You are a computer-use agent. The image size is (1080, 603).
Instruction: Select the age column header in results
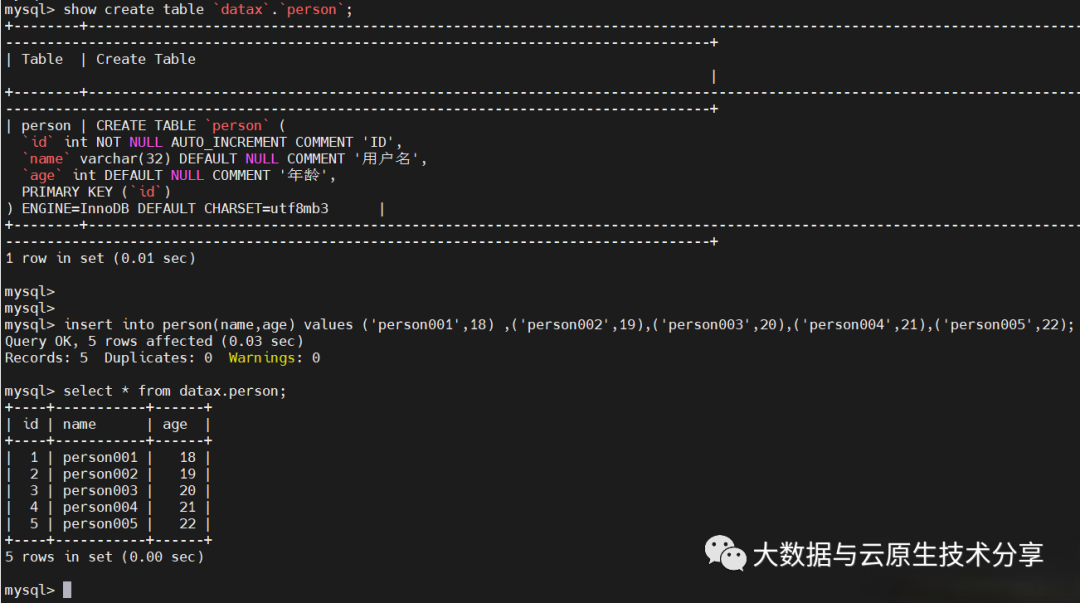(x=175, y=424)
